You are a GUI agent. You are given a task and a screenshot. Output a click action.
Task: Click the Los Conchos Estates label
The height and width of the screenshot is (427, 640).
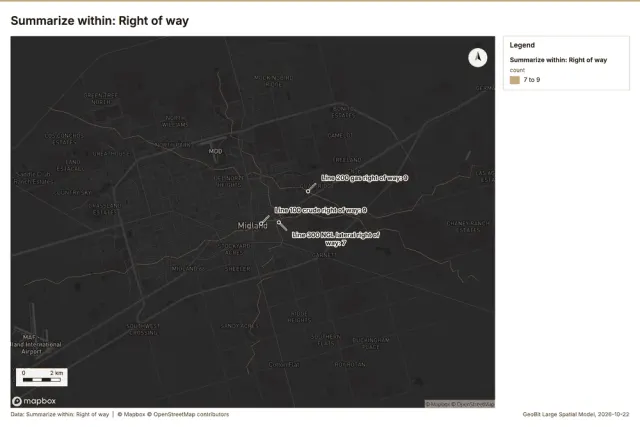pos(64,139)
